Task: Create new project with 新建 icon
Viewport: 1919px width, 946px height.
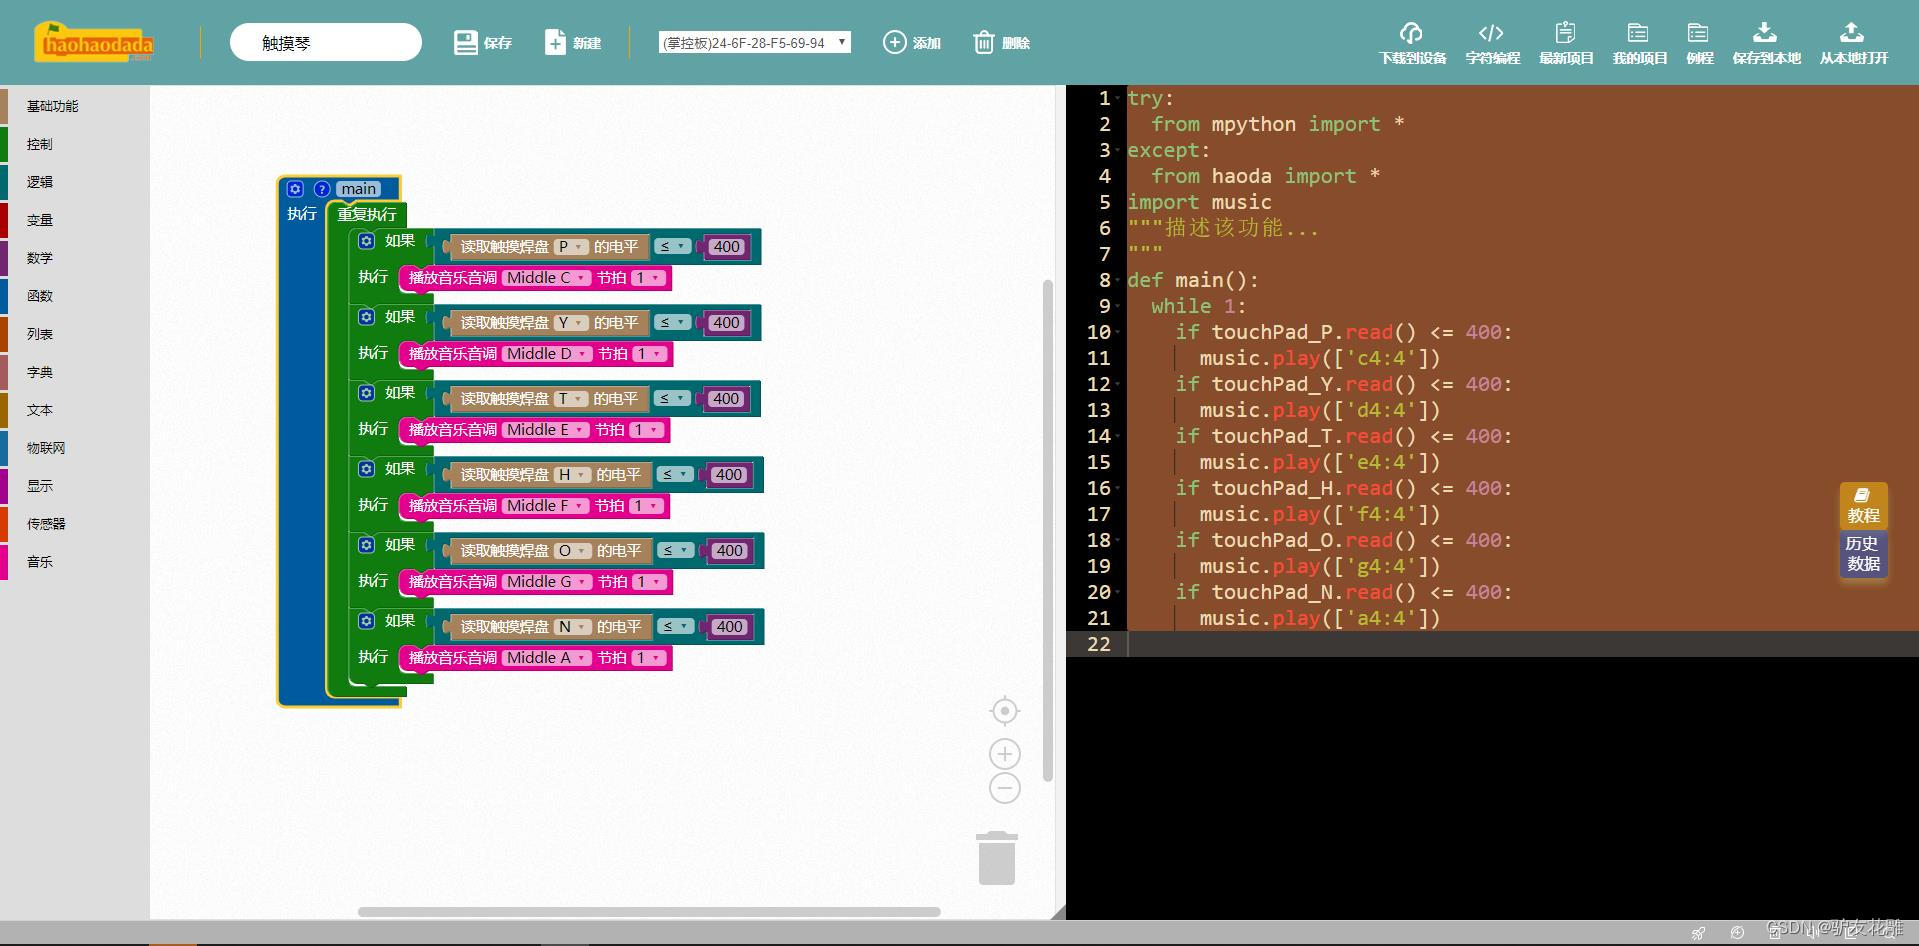Action: (x=555, y=42)
